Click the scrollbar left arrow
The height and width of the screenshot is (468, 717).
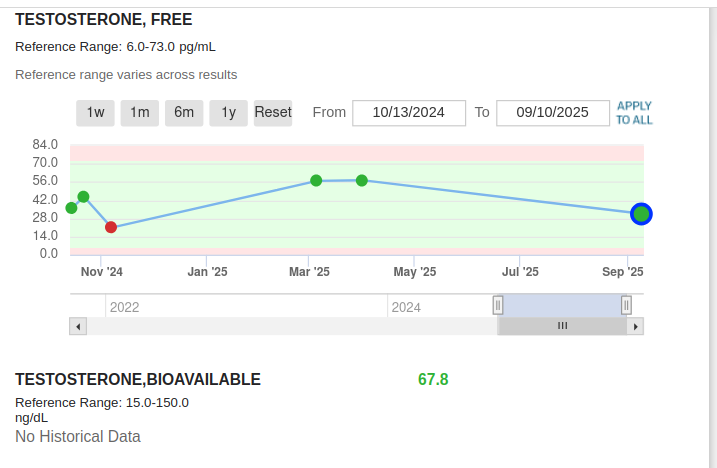click(x=77, y=326)
